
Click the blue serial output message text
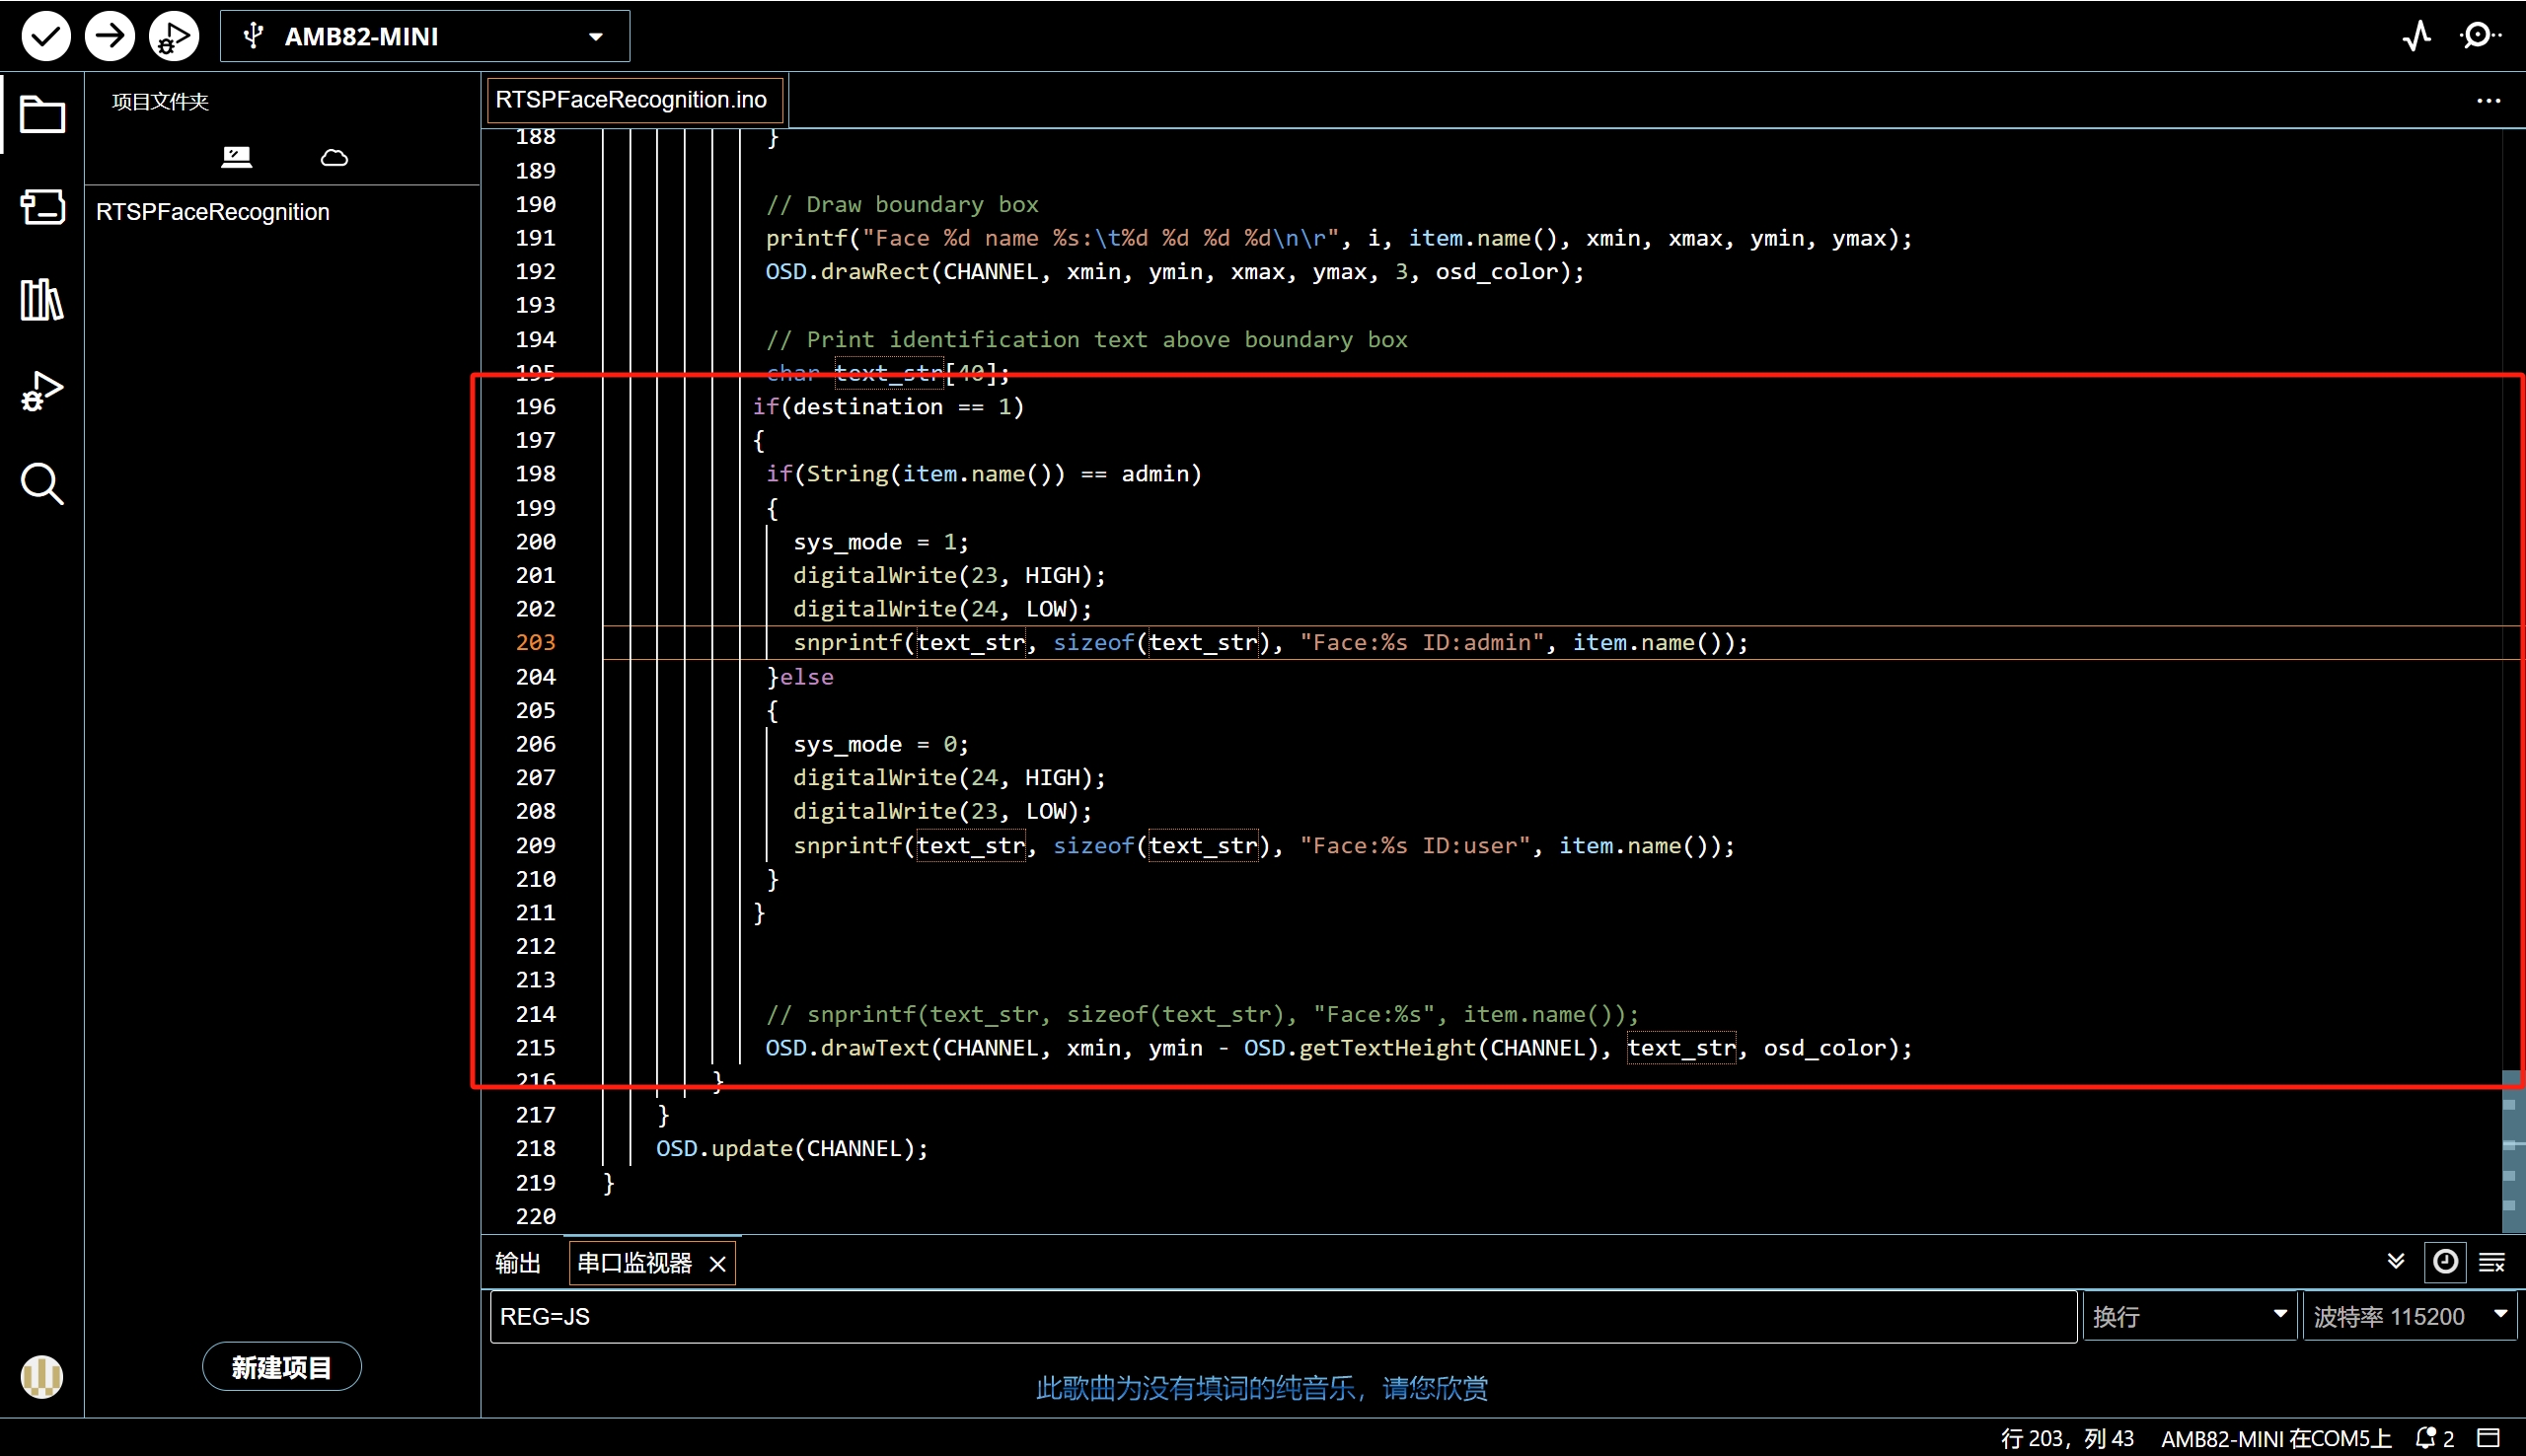click(x=1261, y=1388)
